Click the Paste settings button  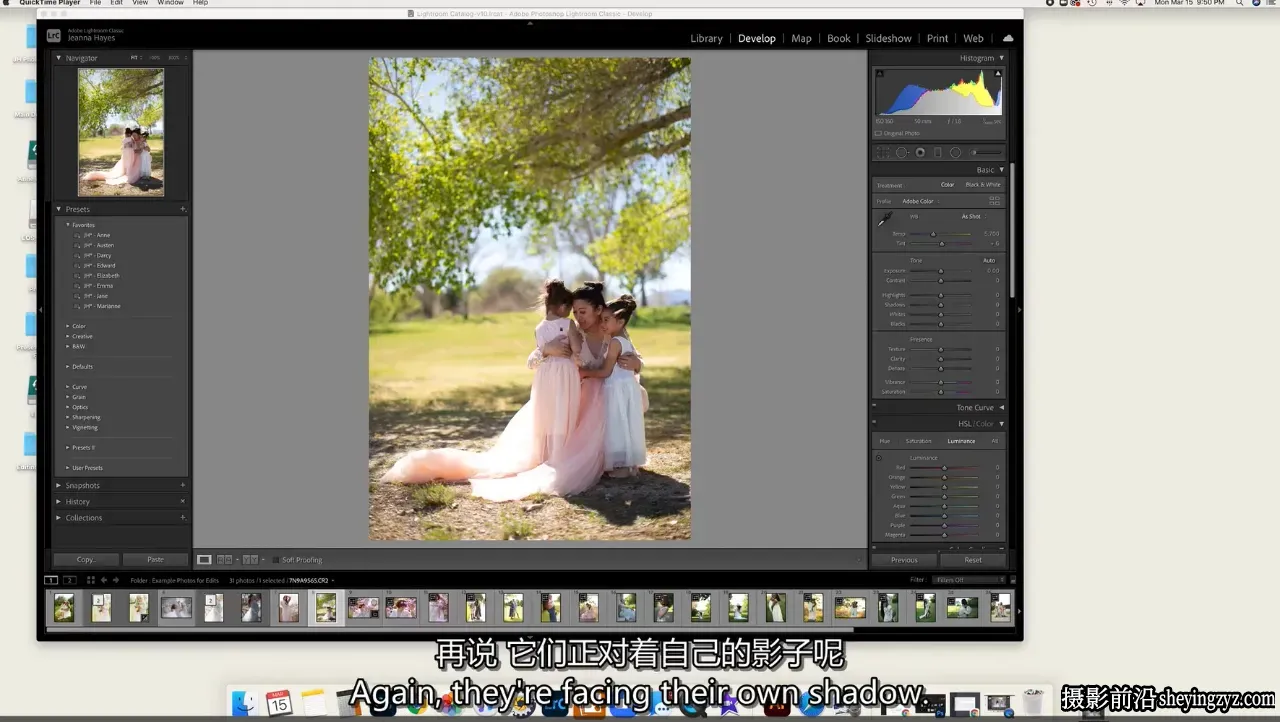tap(155, 560)
